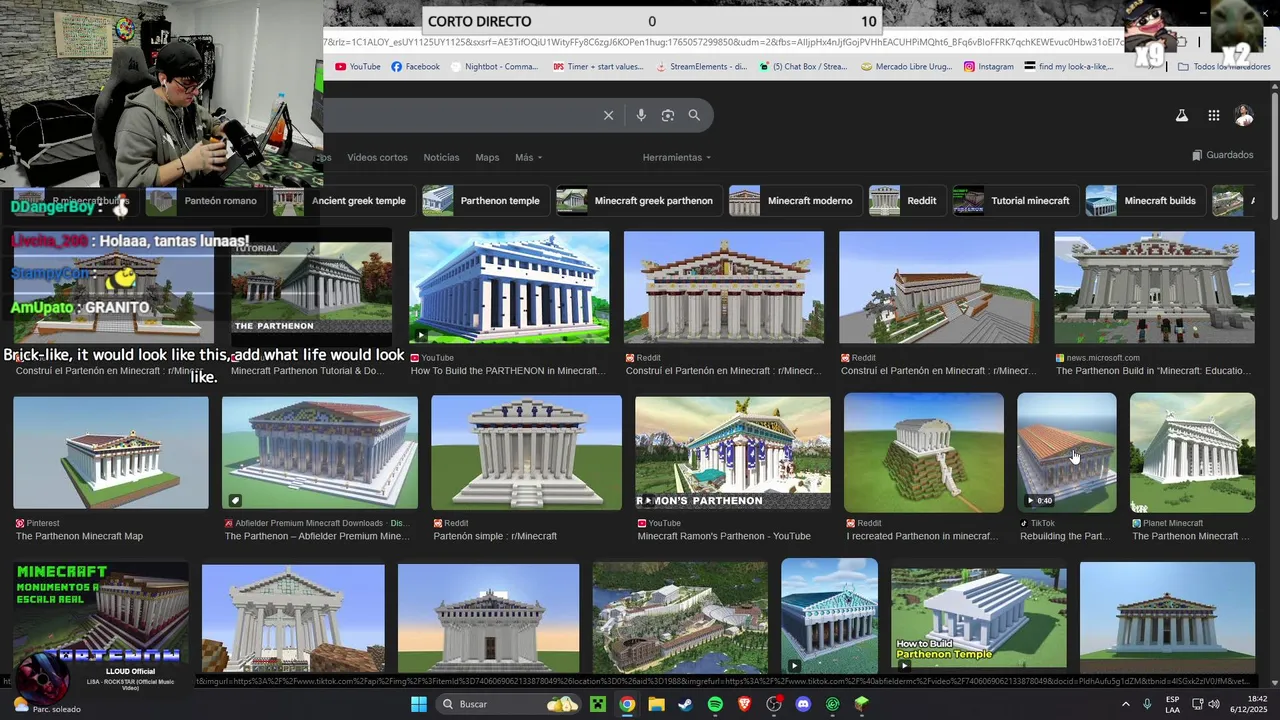Select Tutorial minecraft filter chip

pos(1014,201)
